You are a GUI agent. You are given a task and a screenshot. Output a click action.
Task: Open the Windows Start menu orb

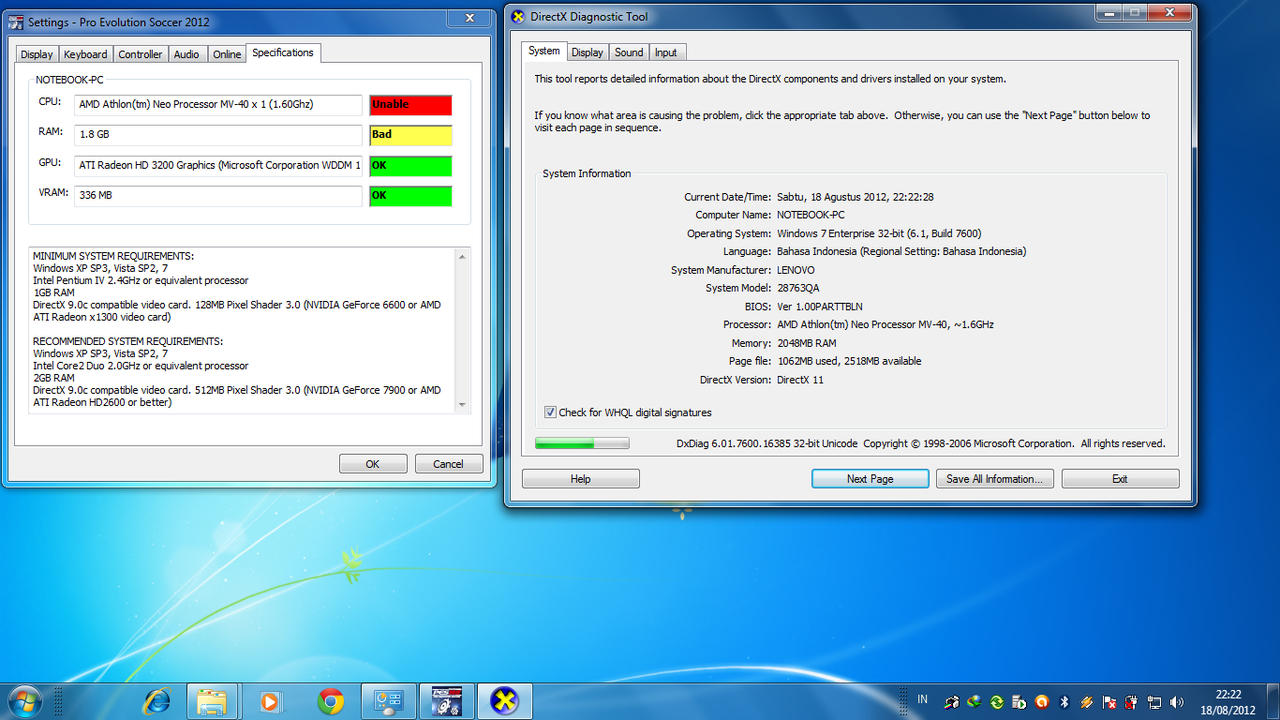click(x=24, y=700)
